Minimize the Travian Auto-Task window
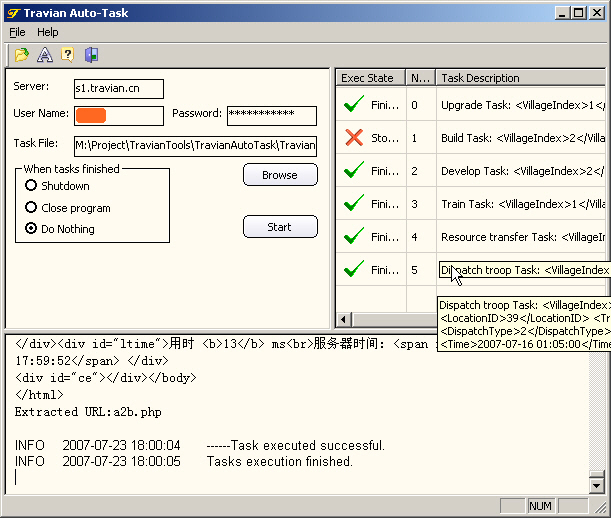Viewport: 611px width, 518px height. point(562,13)
